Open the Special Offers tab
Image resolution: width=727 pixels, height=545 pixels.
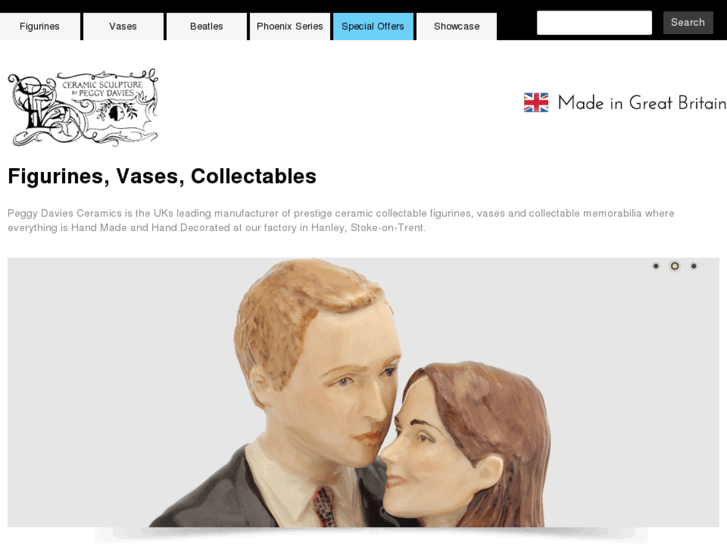click(373, 26)
